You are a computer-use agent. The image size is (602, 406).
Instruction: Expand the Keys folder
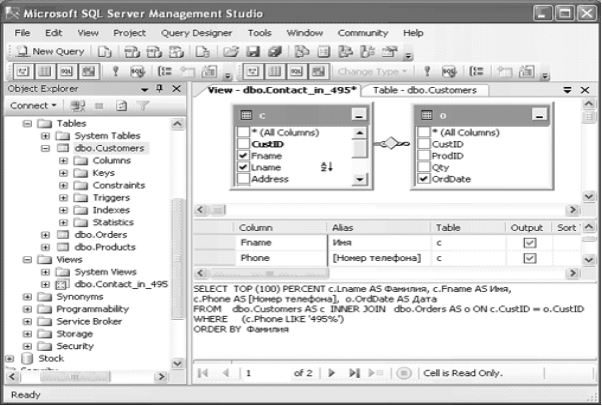click(x=63, y=173)
